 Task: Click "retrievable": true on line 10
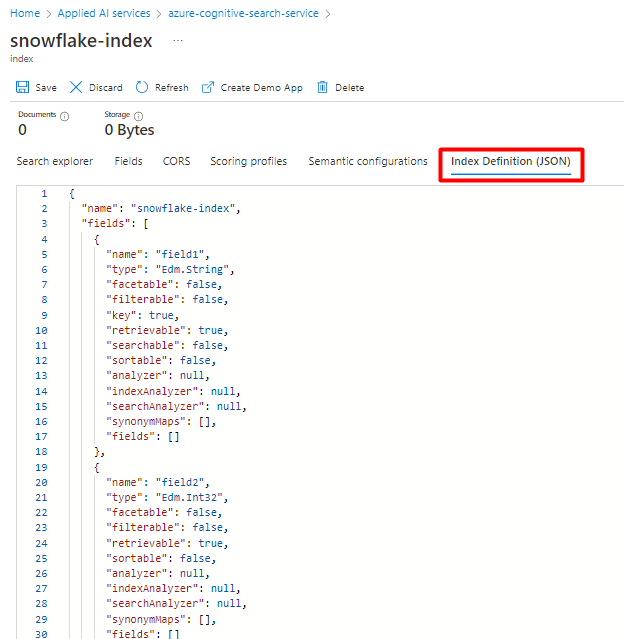pos(167,330)
